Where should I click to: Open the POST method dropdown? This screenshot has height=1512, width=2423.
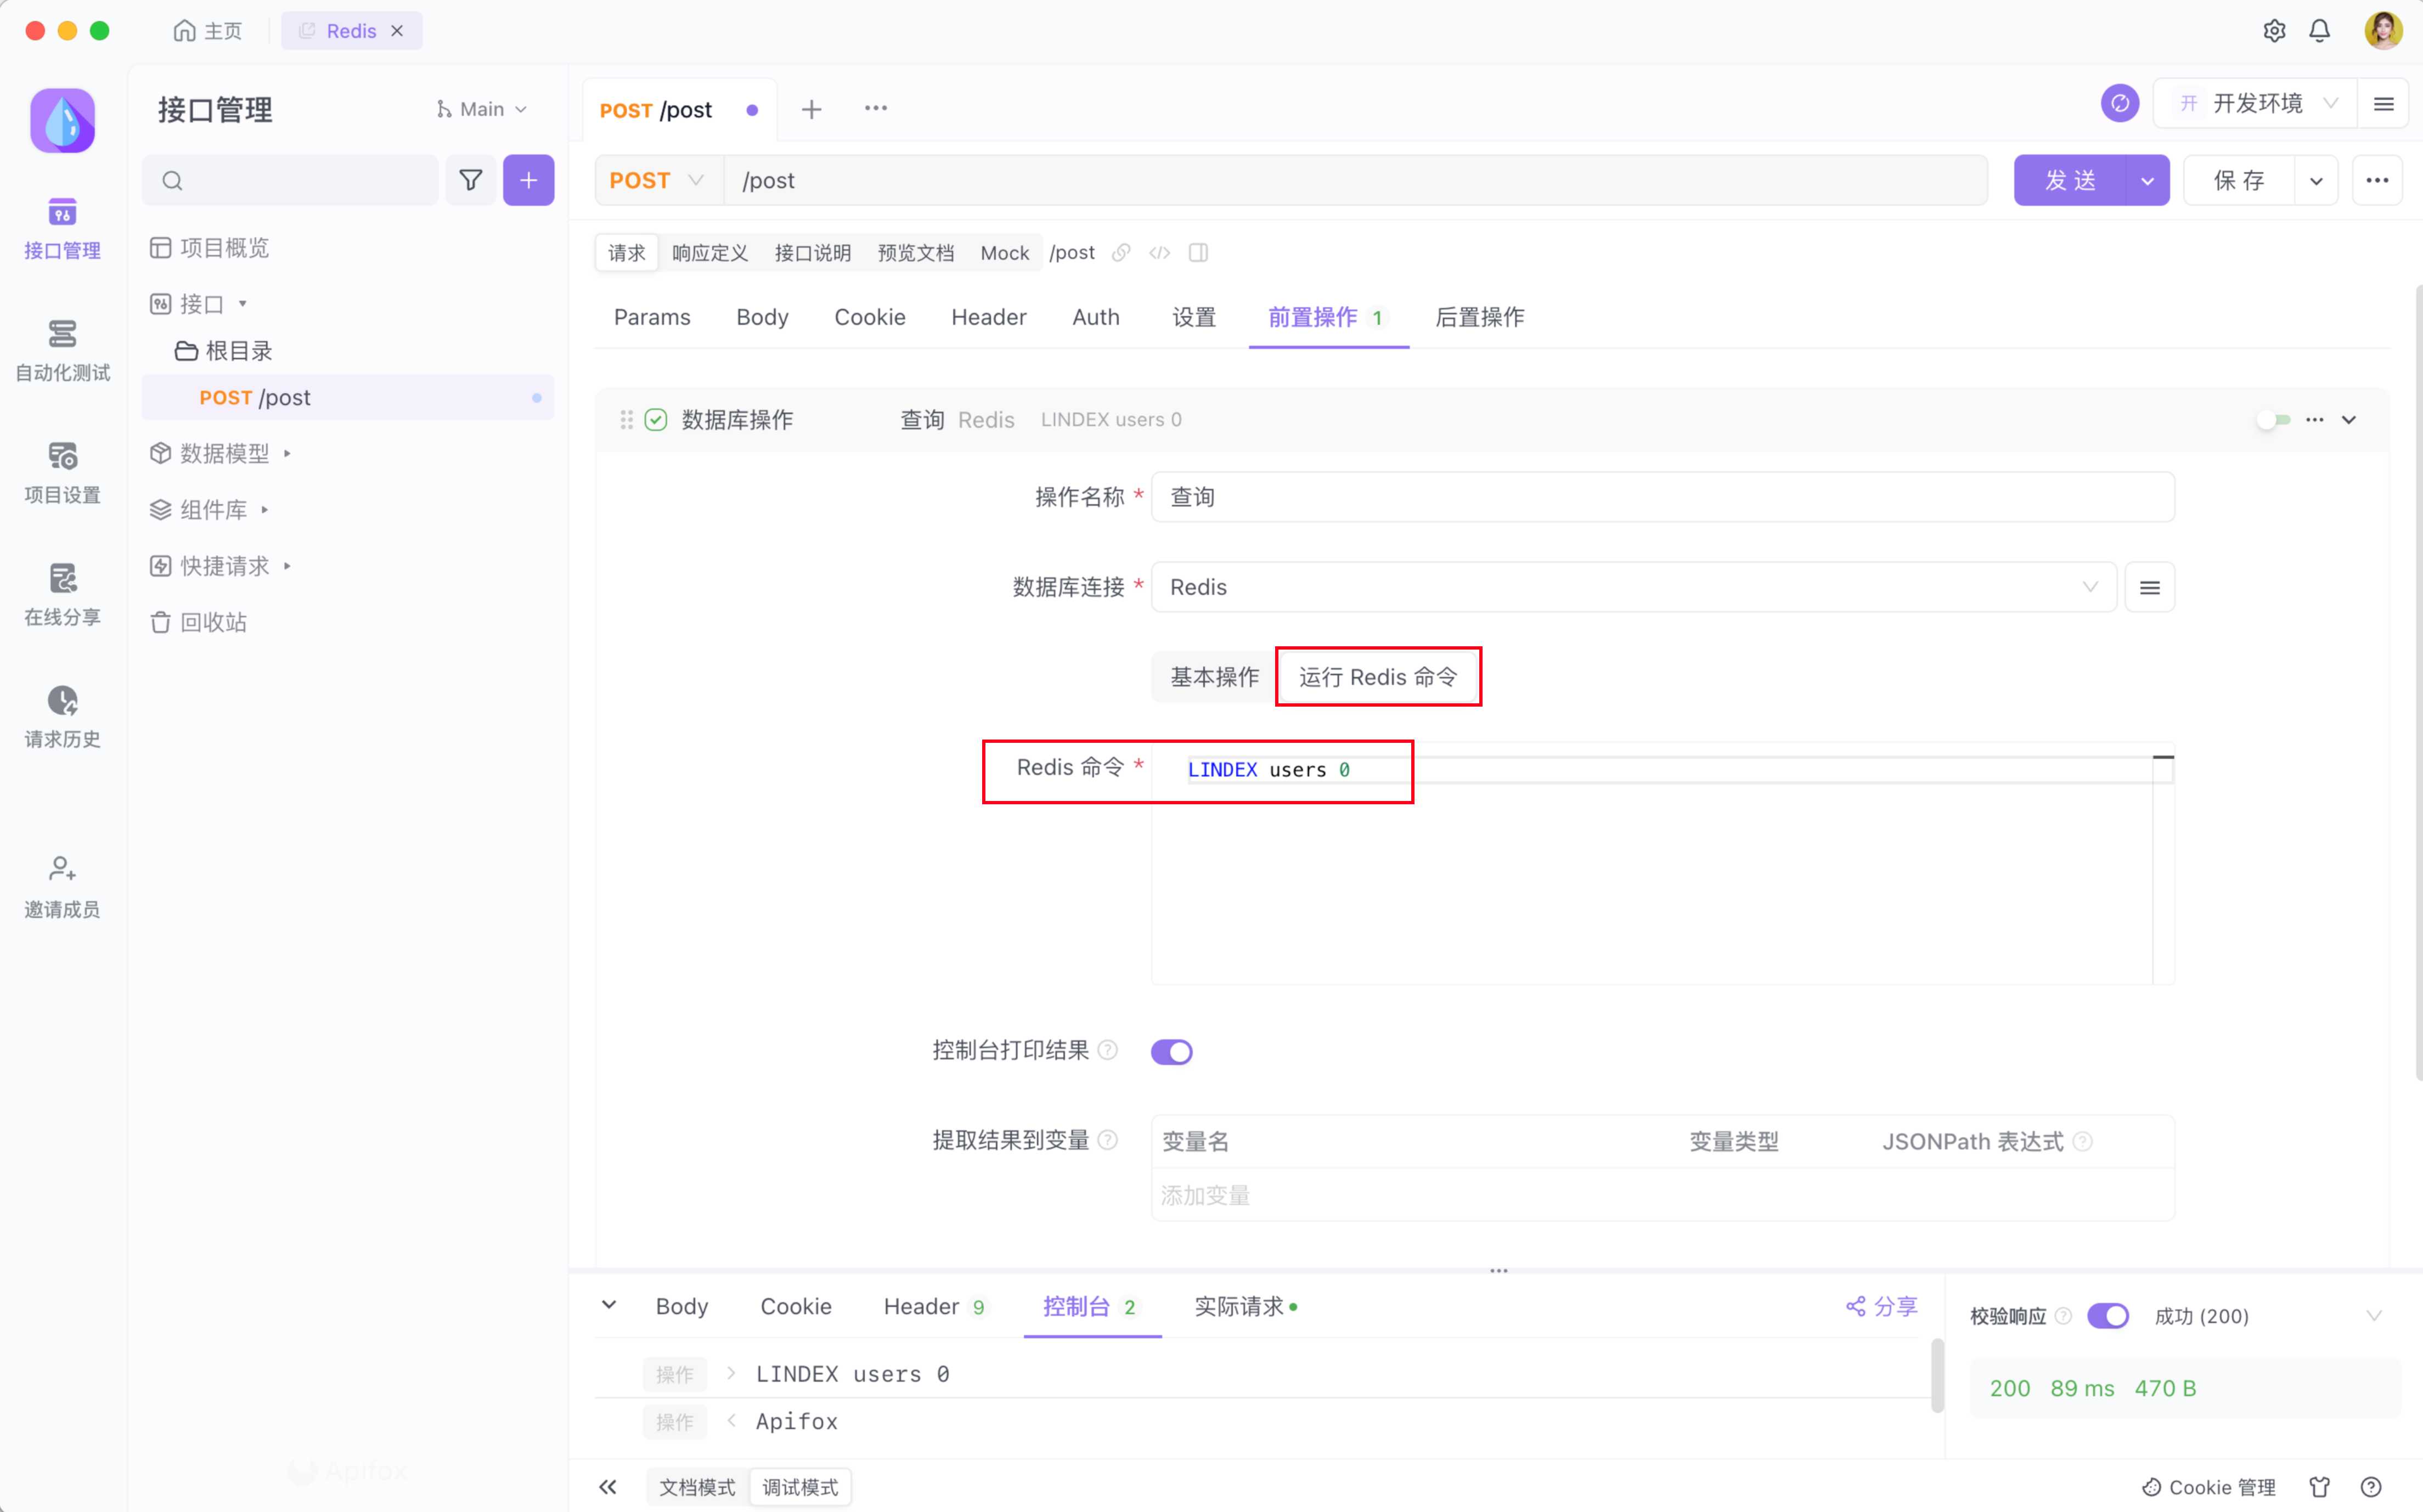point(657,180)
